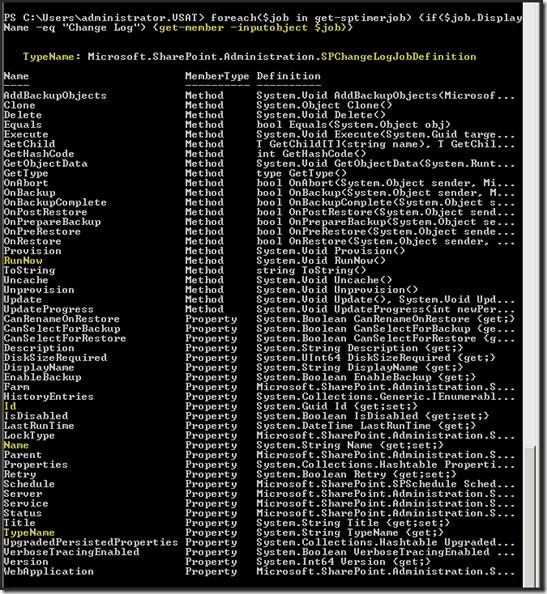Click the OnAbort method name

(x=26, y=183)
